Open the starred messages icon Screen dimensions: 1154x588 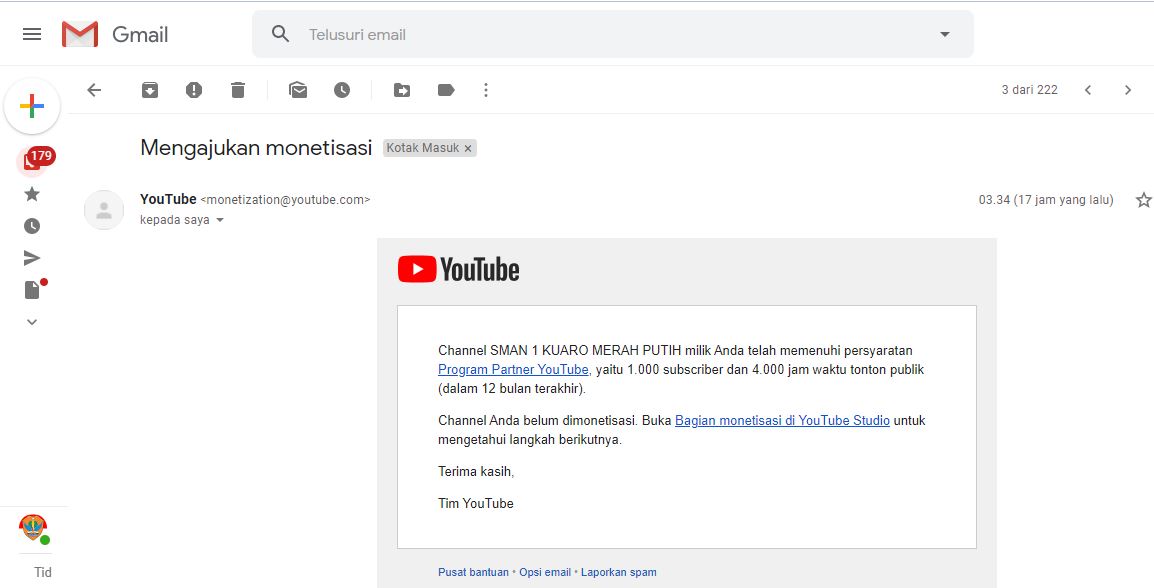[x=32, y=194]
